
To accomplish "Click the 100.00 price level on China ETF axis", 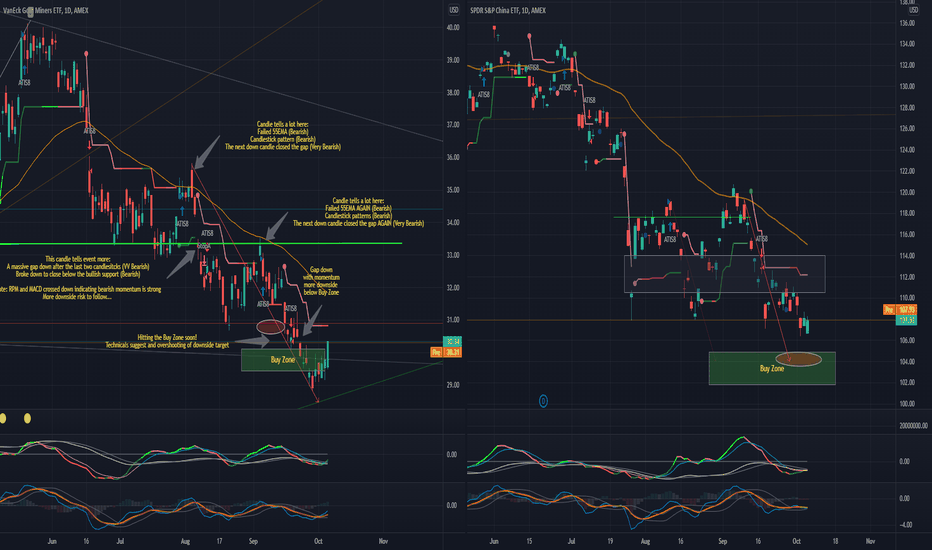I will 907,404.
